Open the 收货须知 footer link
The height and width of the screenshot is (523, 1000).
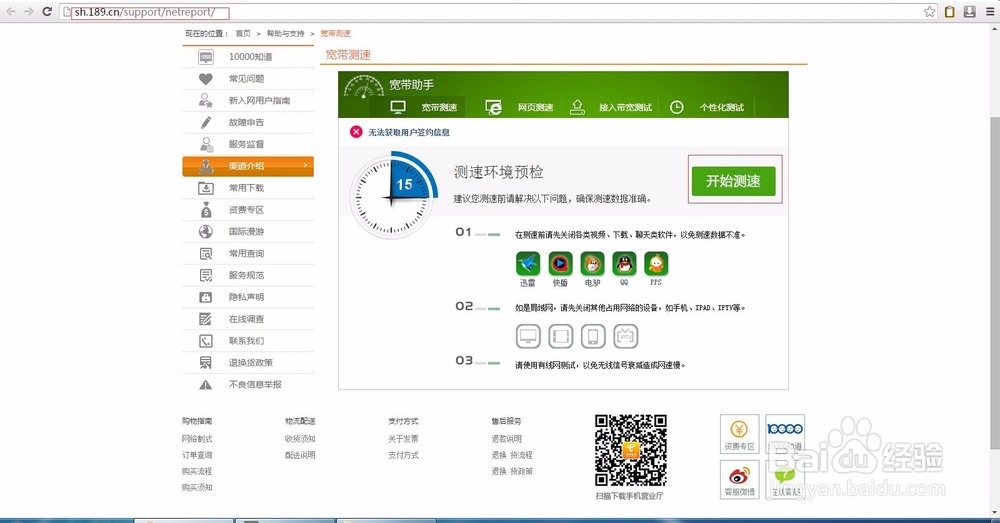point(300,439)
